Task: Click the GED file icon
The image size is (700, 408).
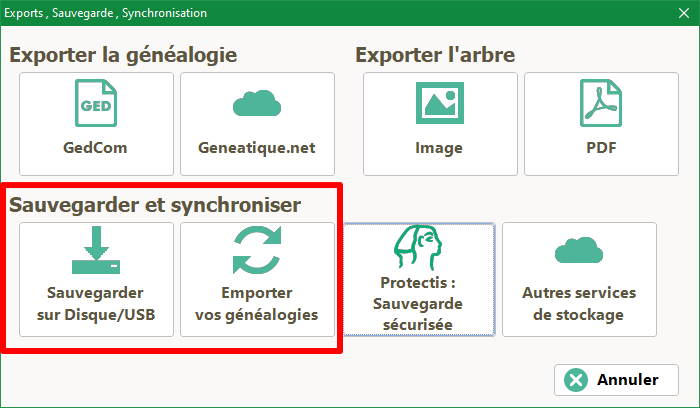Action: point(96,103)
